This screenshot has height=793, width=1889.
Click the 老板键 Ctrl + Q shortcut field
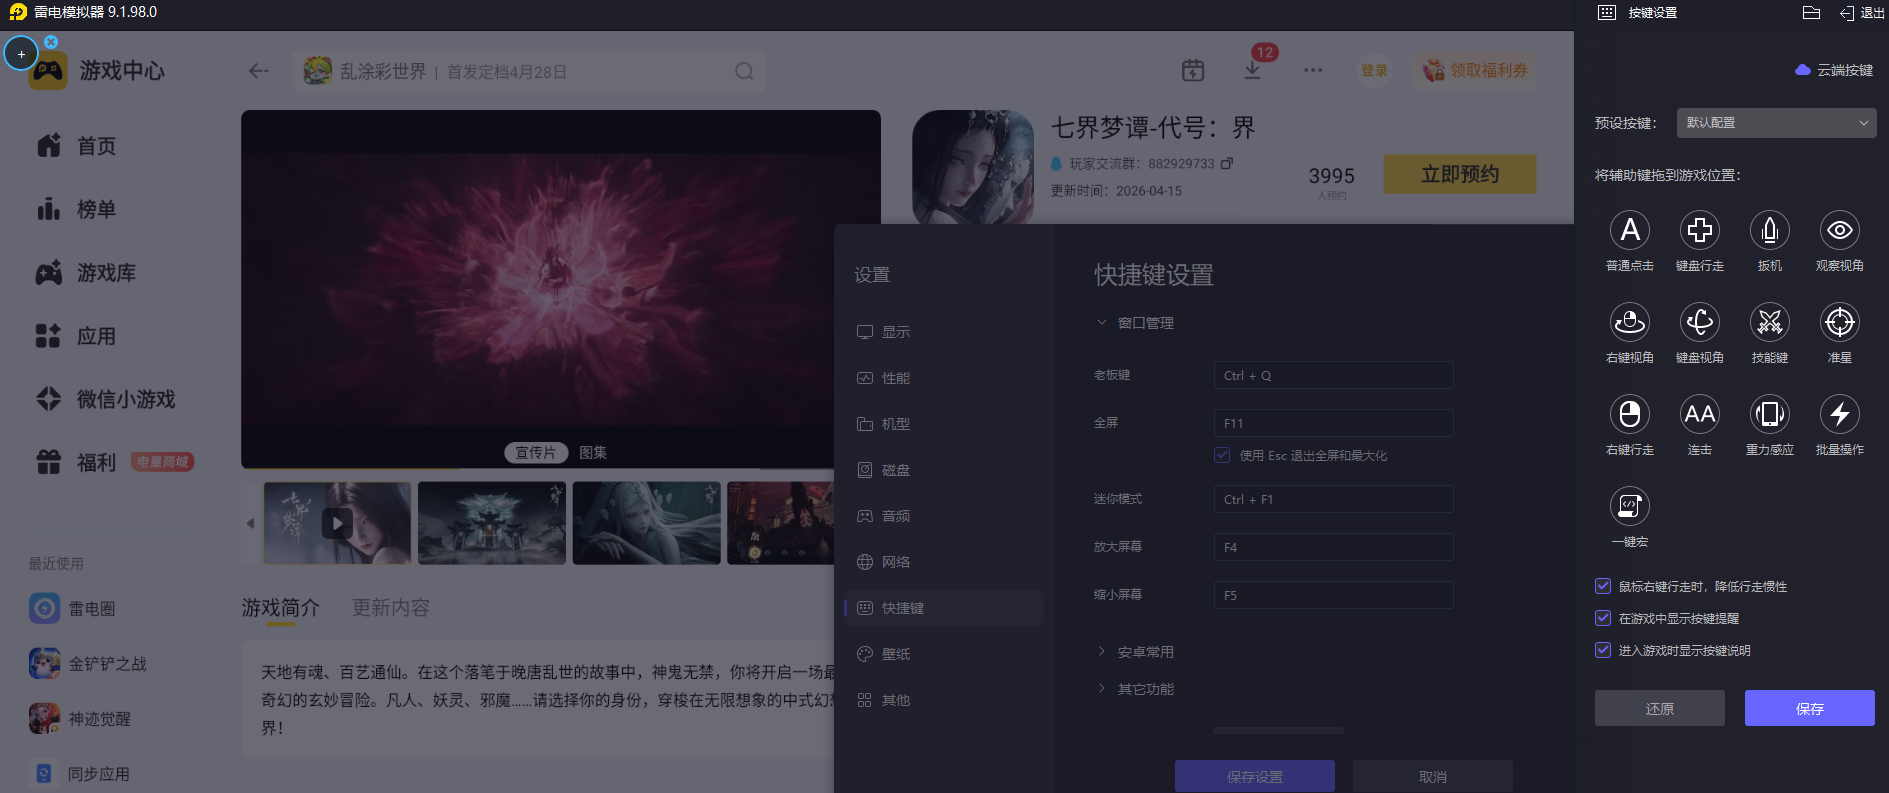(1332, 376)
